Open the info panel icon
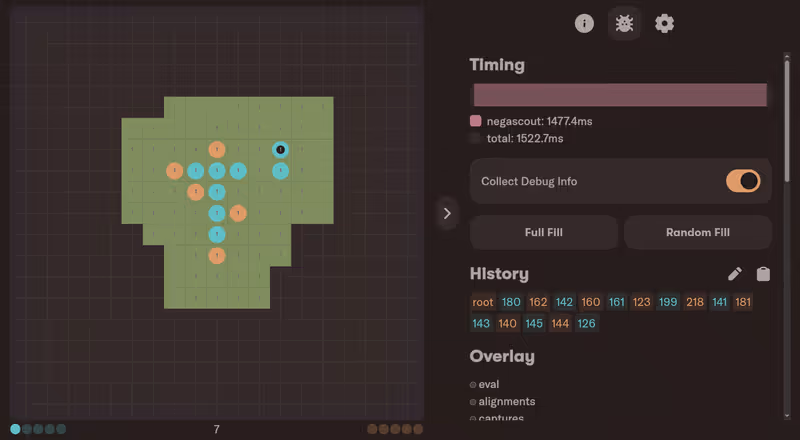This screenshot has width=800, height=440. pos(585,23)
